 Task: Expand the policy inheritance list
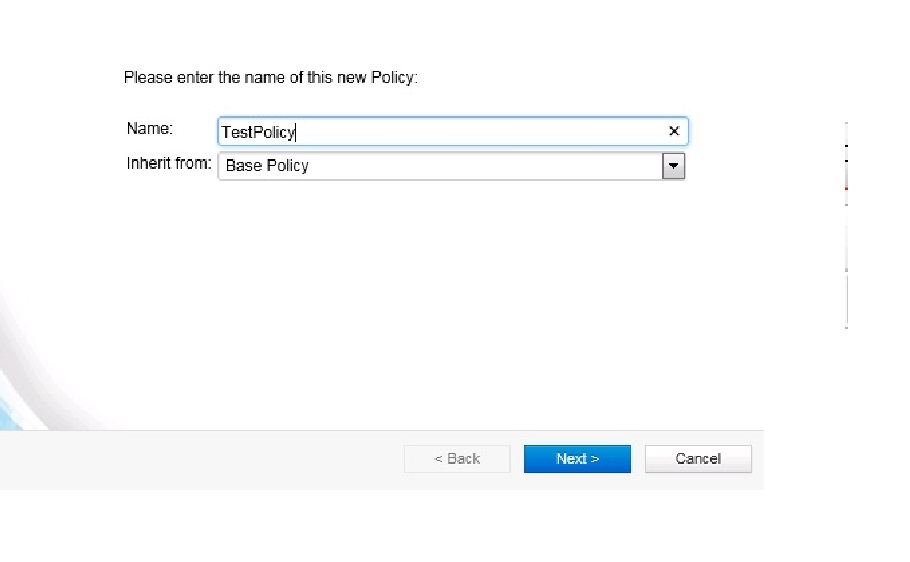click(x=674, y=166)
